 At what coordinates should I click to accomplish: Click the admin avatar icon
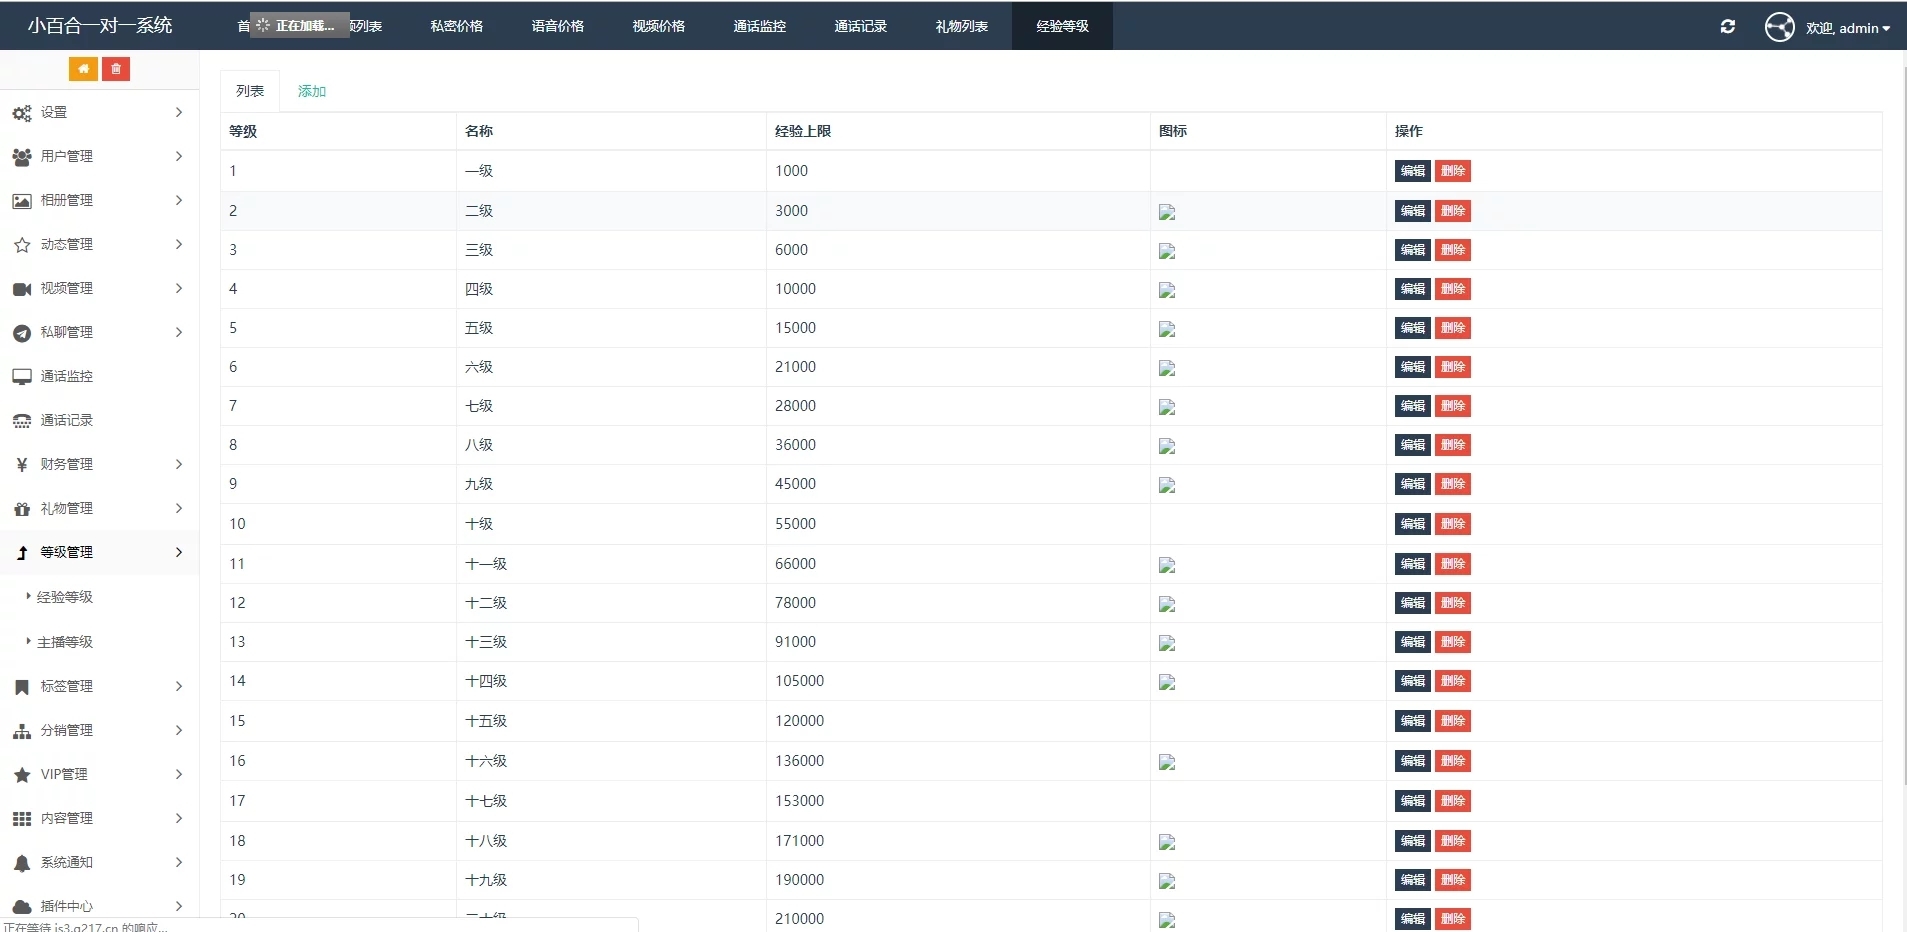tap(1779, 27)
